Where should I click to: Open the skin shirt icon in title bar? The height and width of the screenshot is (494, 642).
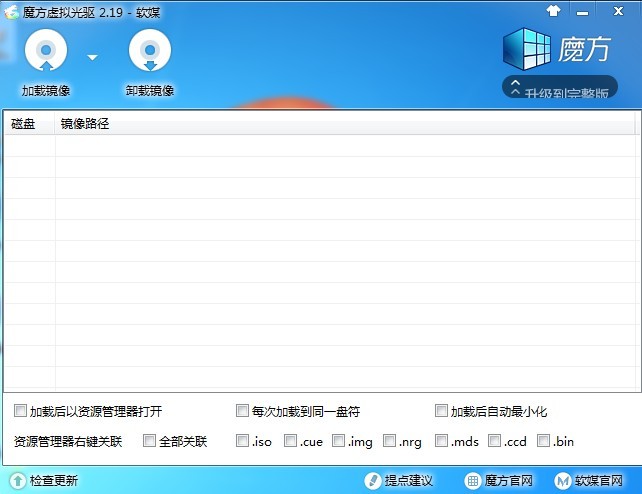click(553, 11)
